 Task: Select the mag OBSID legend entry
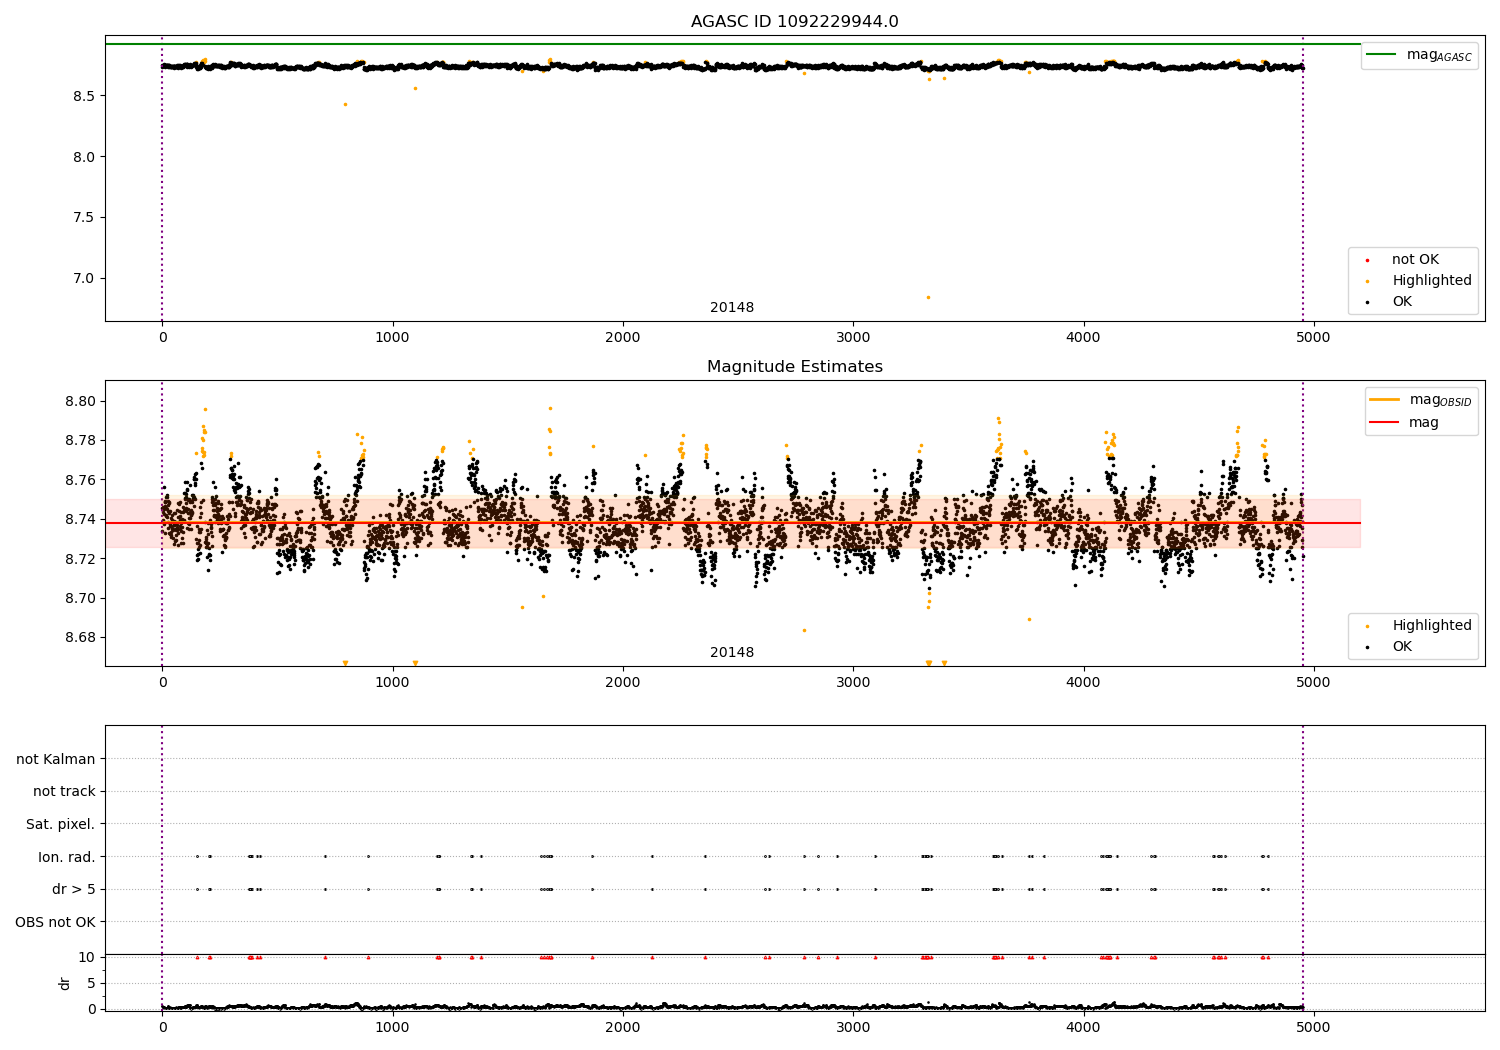[1420, 400]
